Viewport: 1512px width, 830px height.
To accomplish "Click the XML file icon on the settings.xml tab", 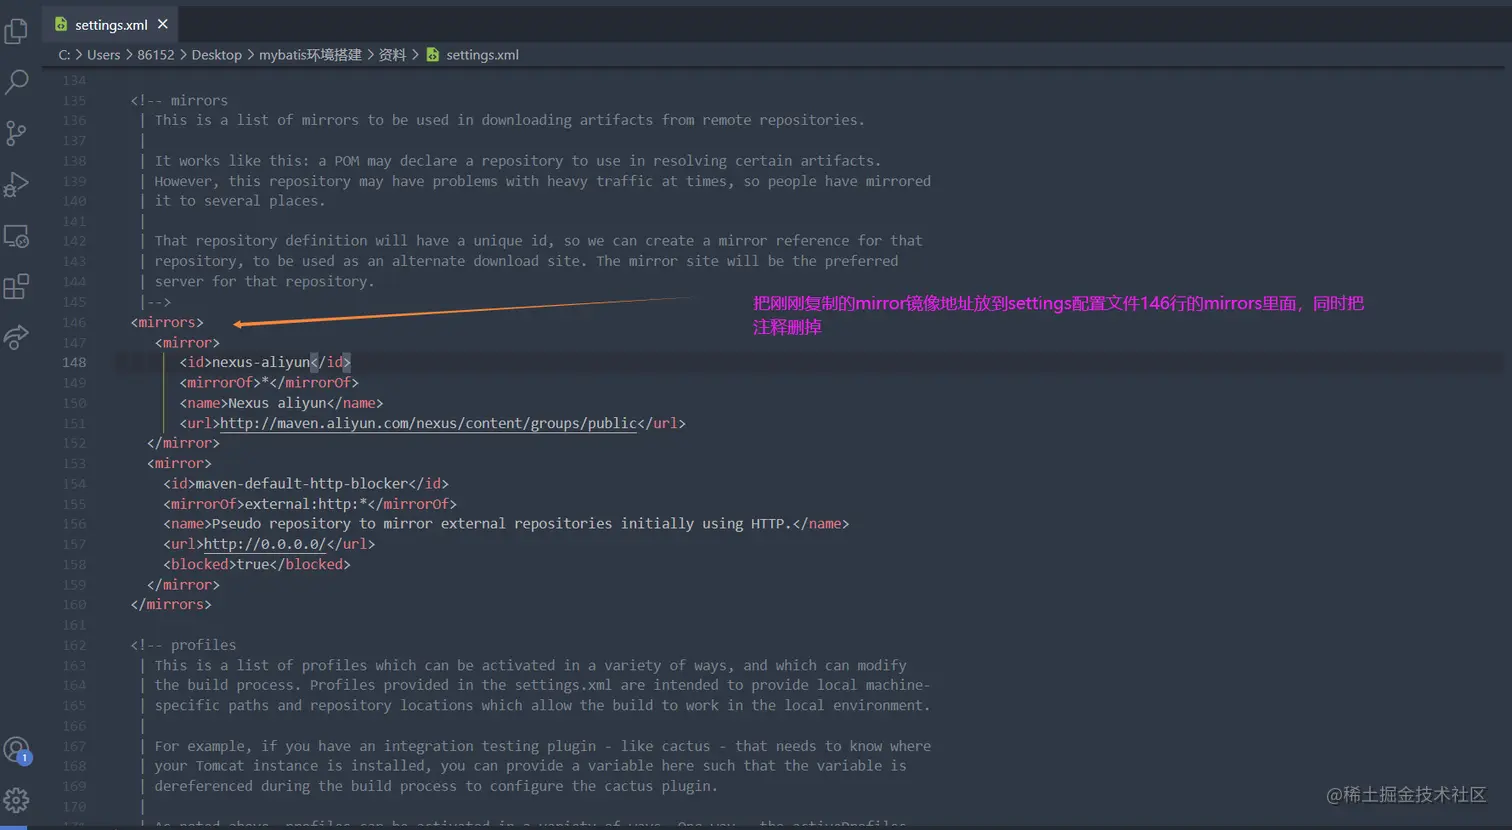I will tap(61, 24).
